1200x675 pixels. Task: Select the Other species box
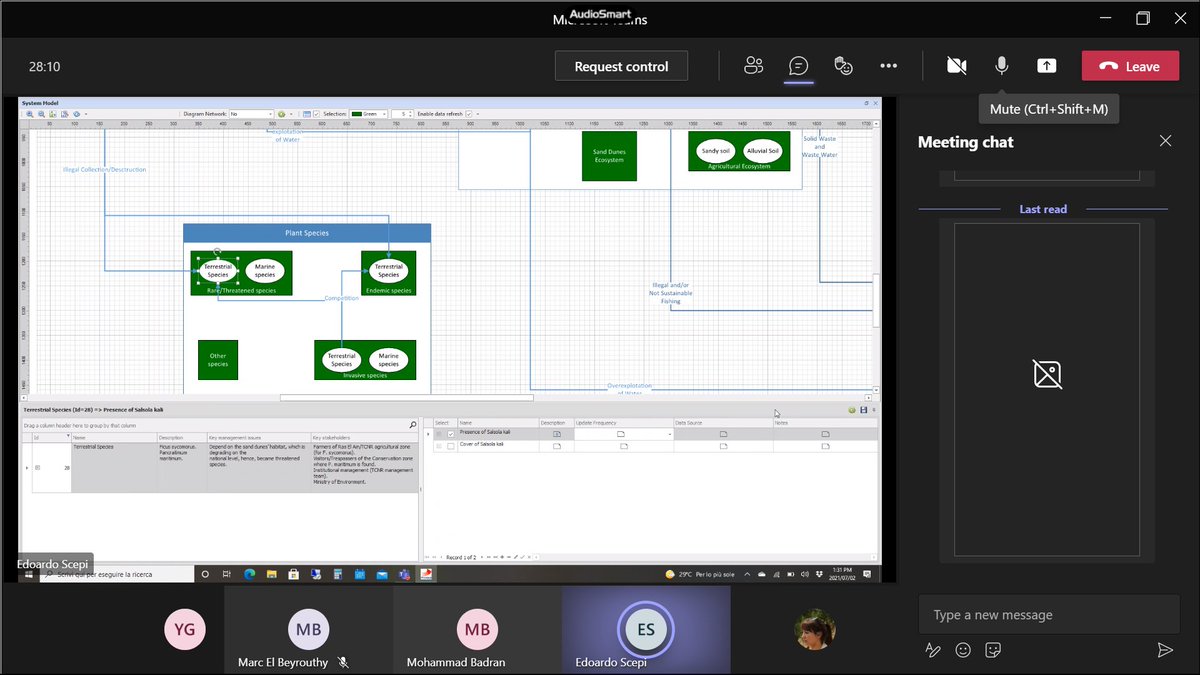click(x=218, y=360)
